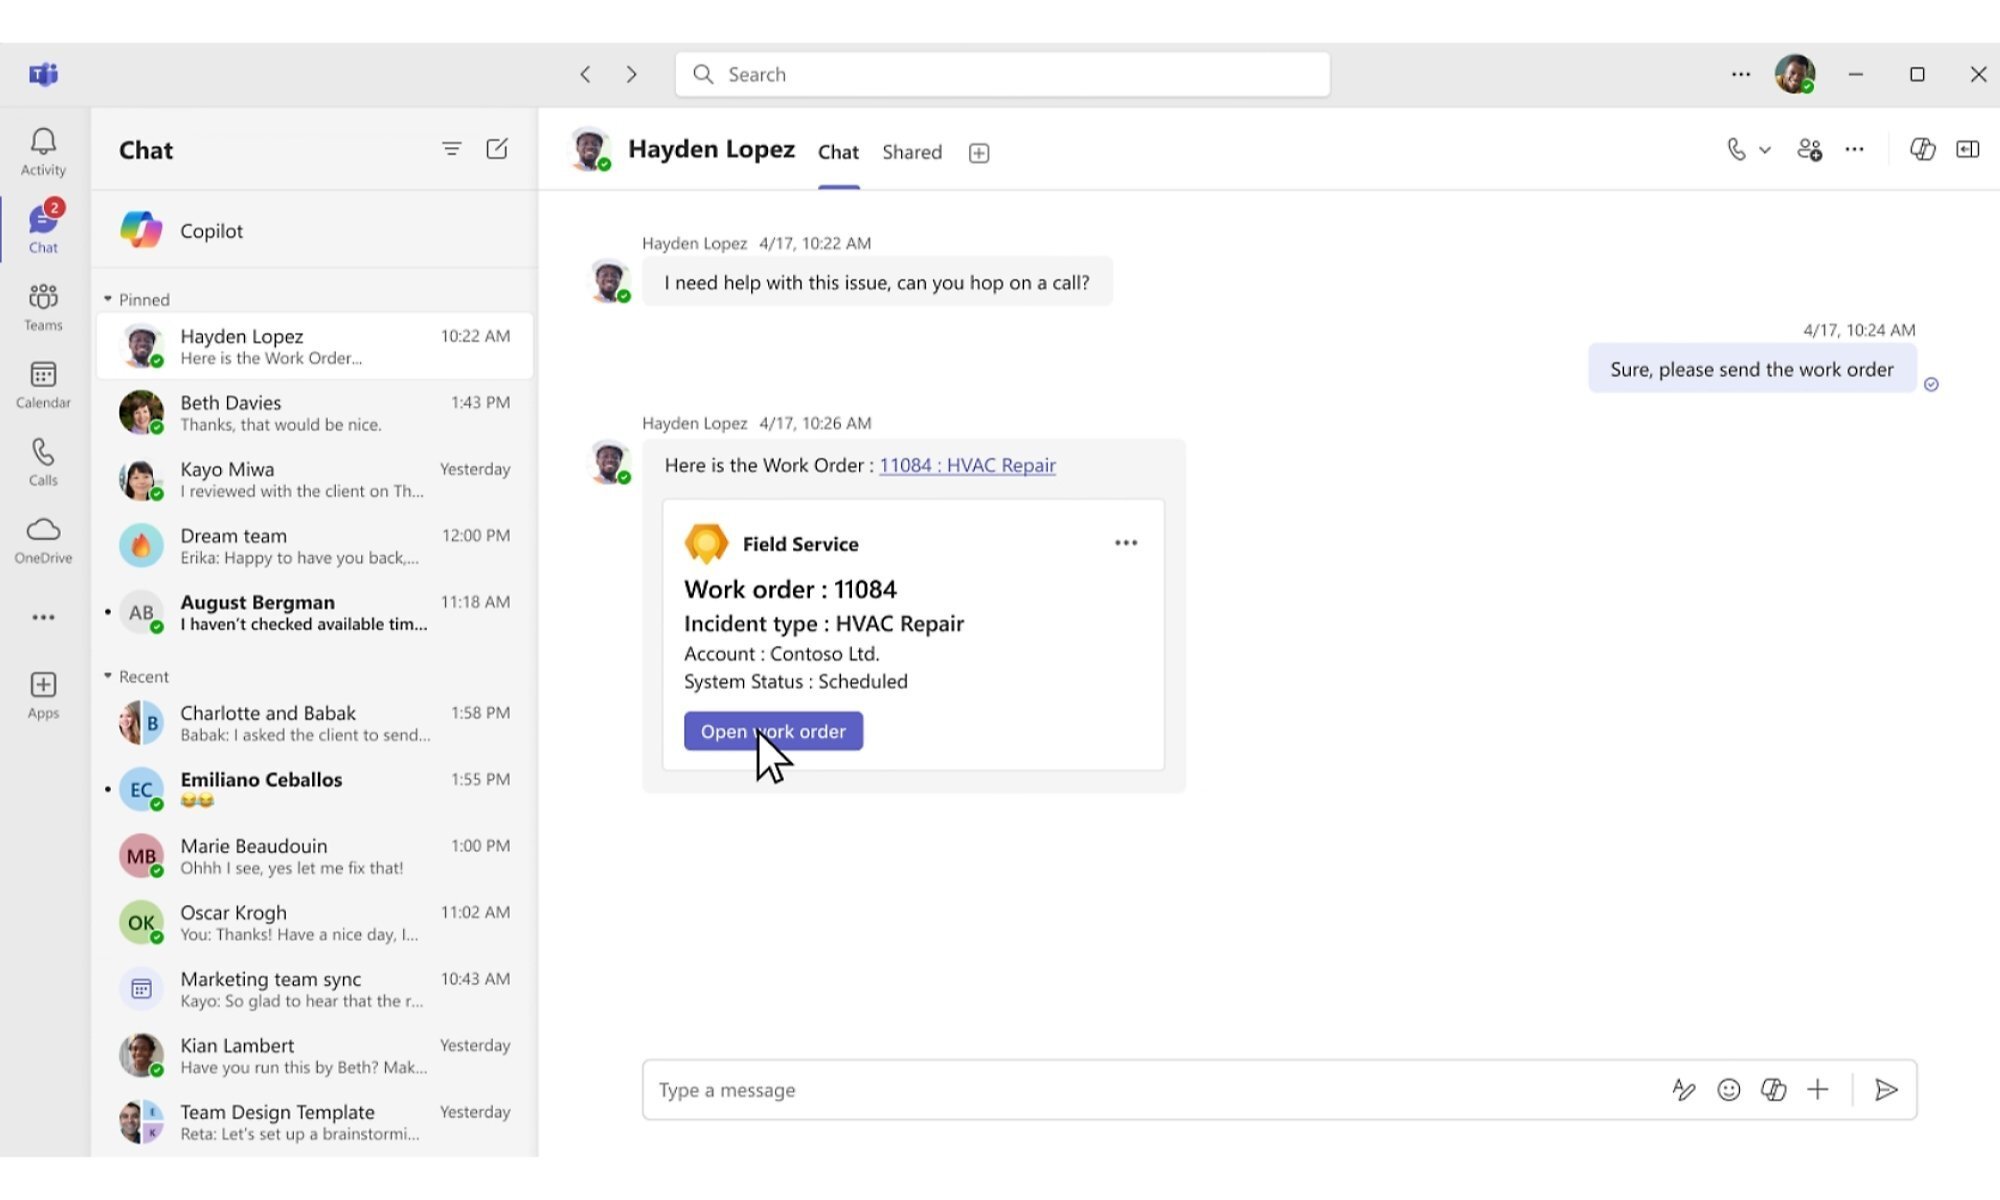
Task: Open call options dropdown arrow
Action: [x=1765, y=150]
